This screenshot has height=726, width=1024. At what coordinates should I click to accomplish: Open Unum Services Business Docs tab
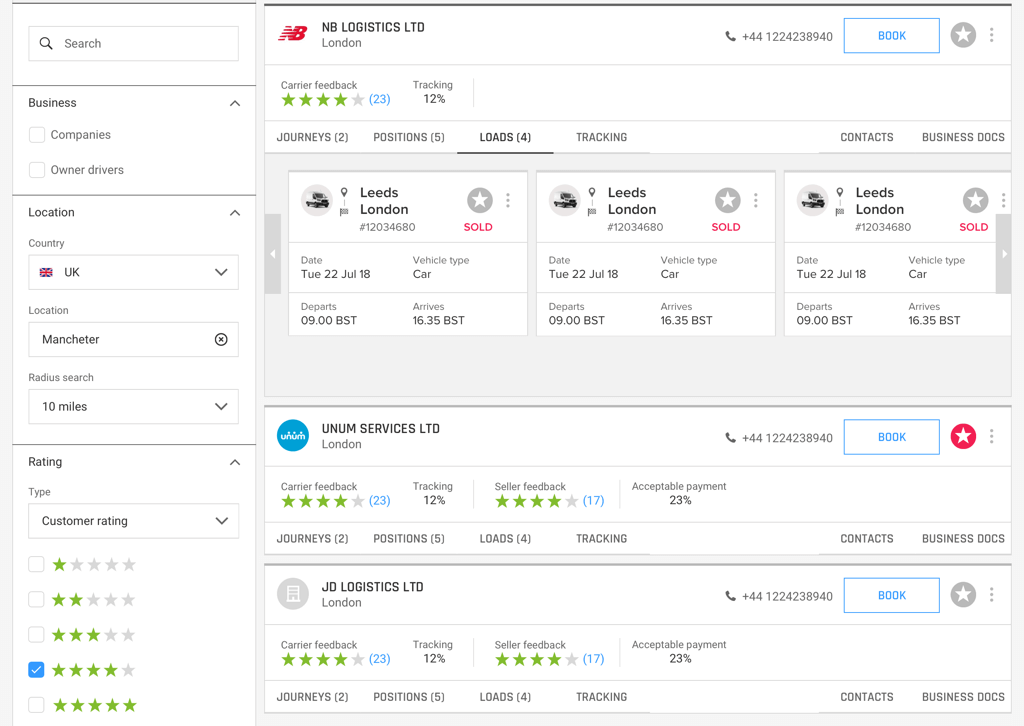tap(963, 539)
